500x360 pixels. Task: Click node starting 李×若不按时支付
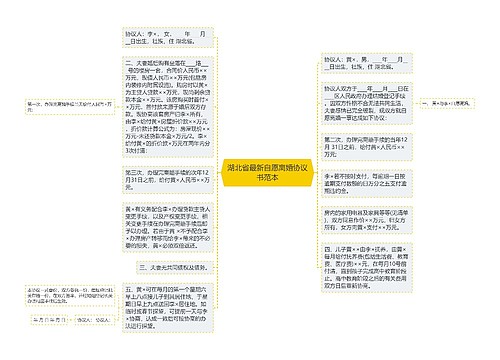(x=367, y=183)
